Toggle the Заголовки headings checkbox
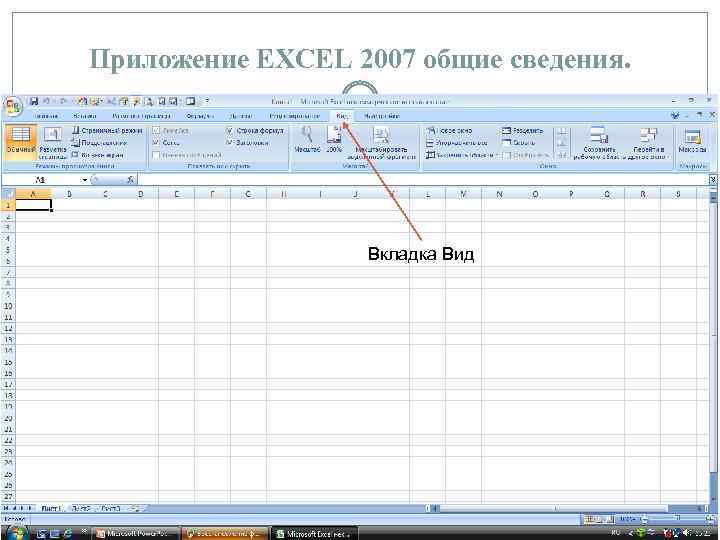720x540 pixels. 231,143
